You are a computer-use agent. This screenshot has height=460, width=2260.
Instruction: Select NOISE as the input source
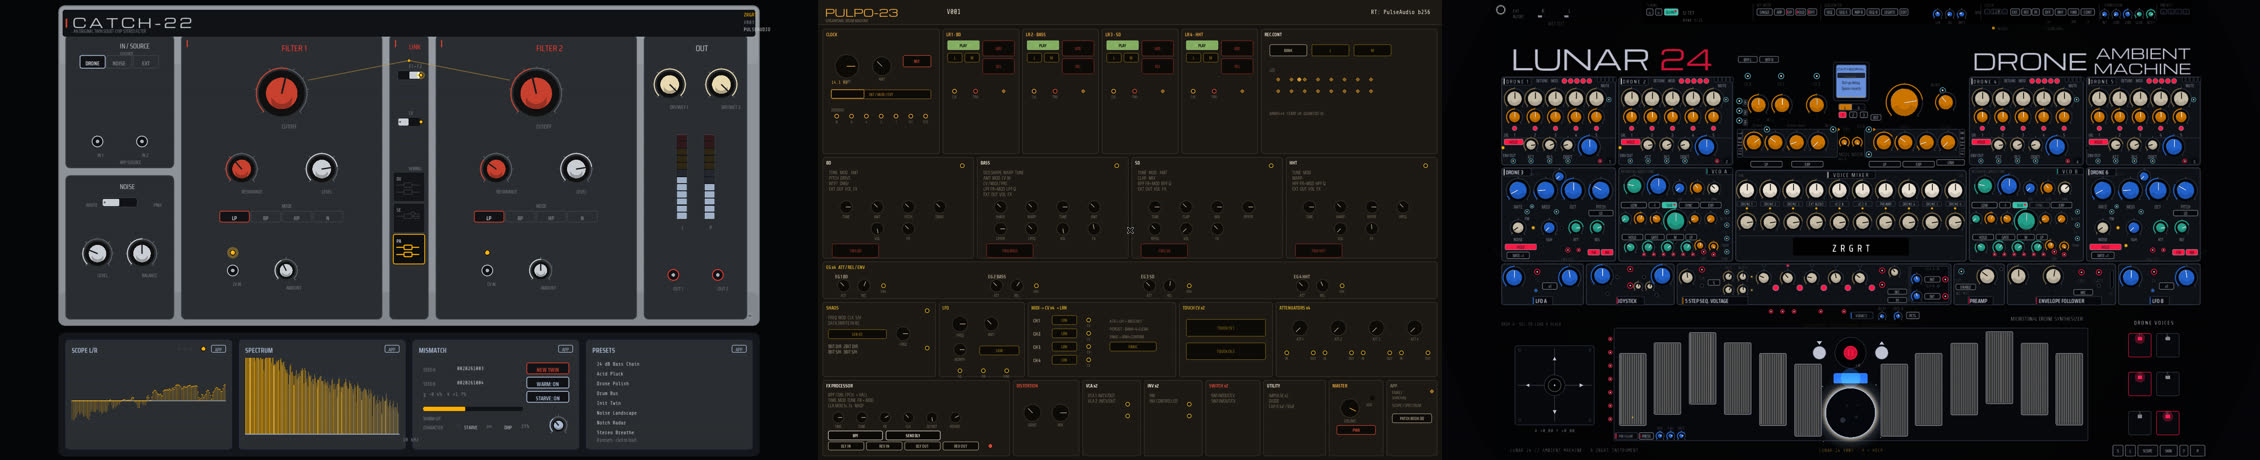tap(119, 63)
